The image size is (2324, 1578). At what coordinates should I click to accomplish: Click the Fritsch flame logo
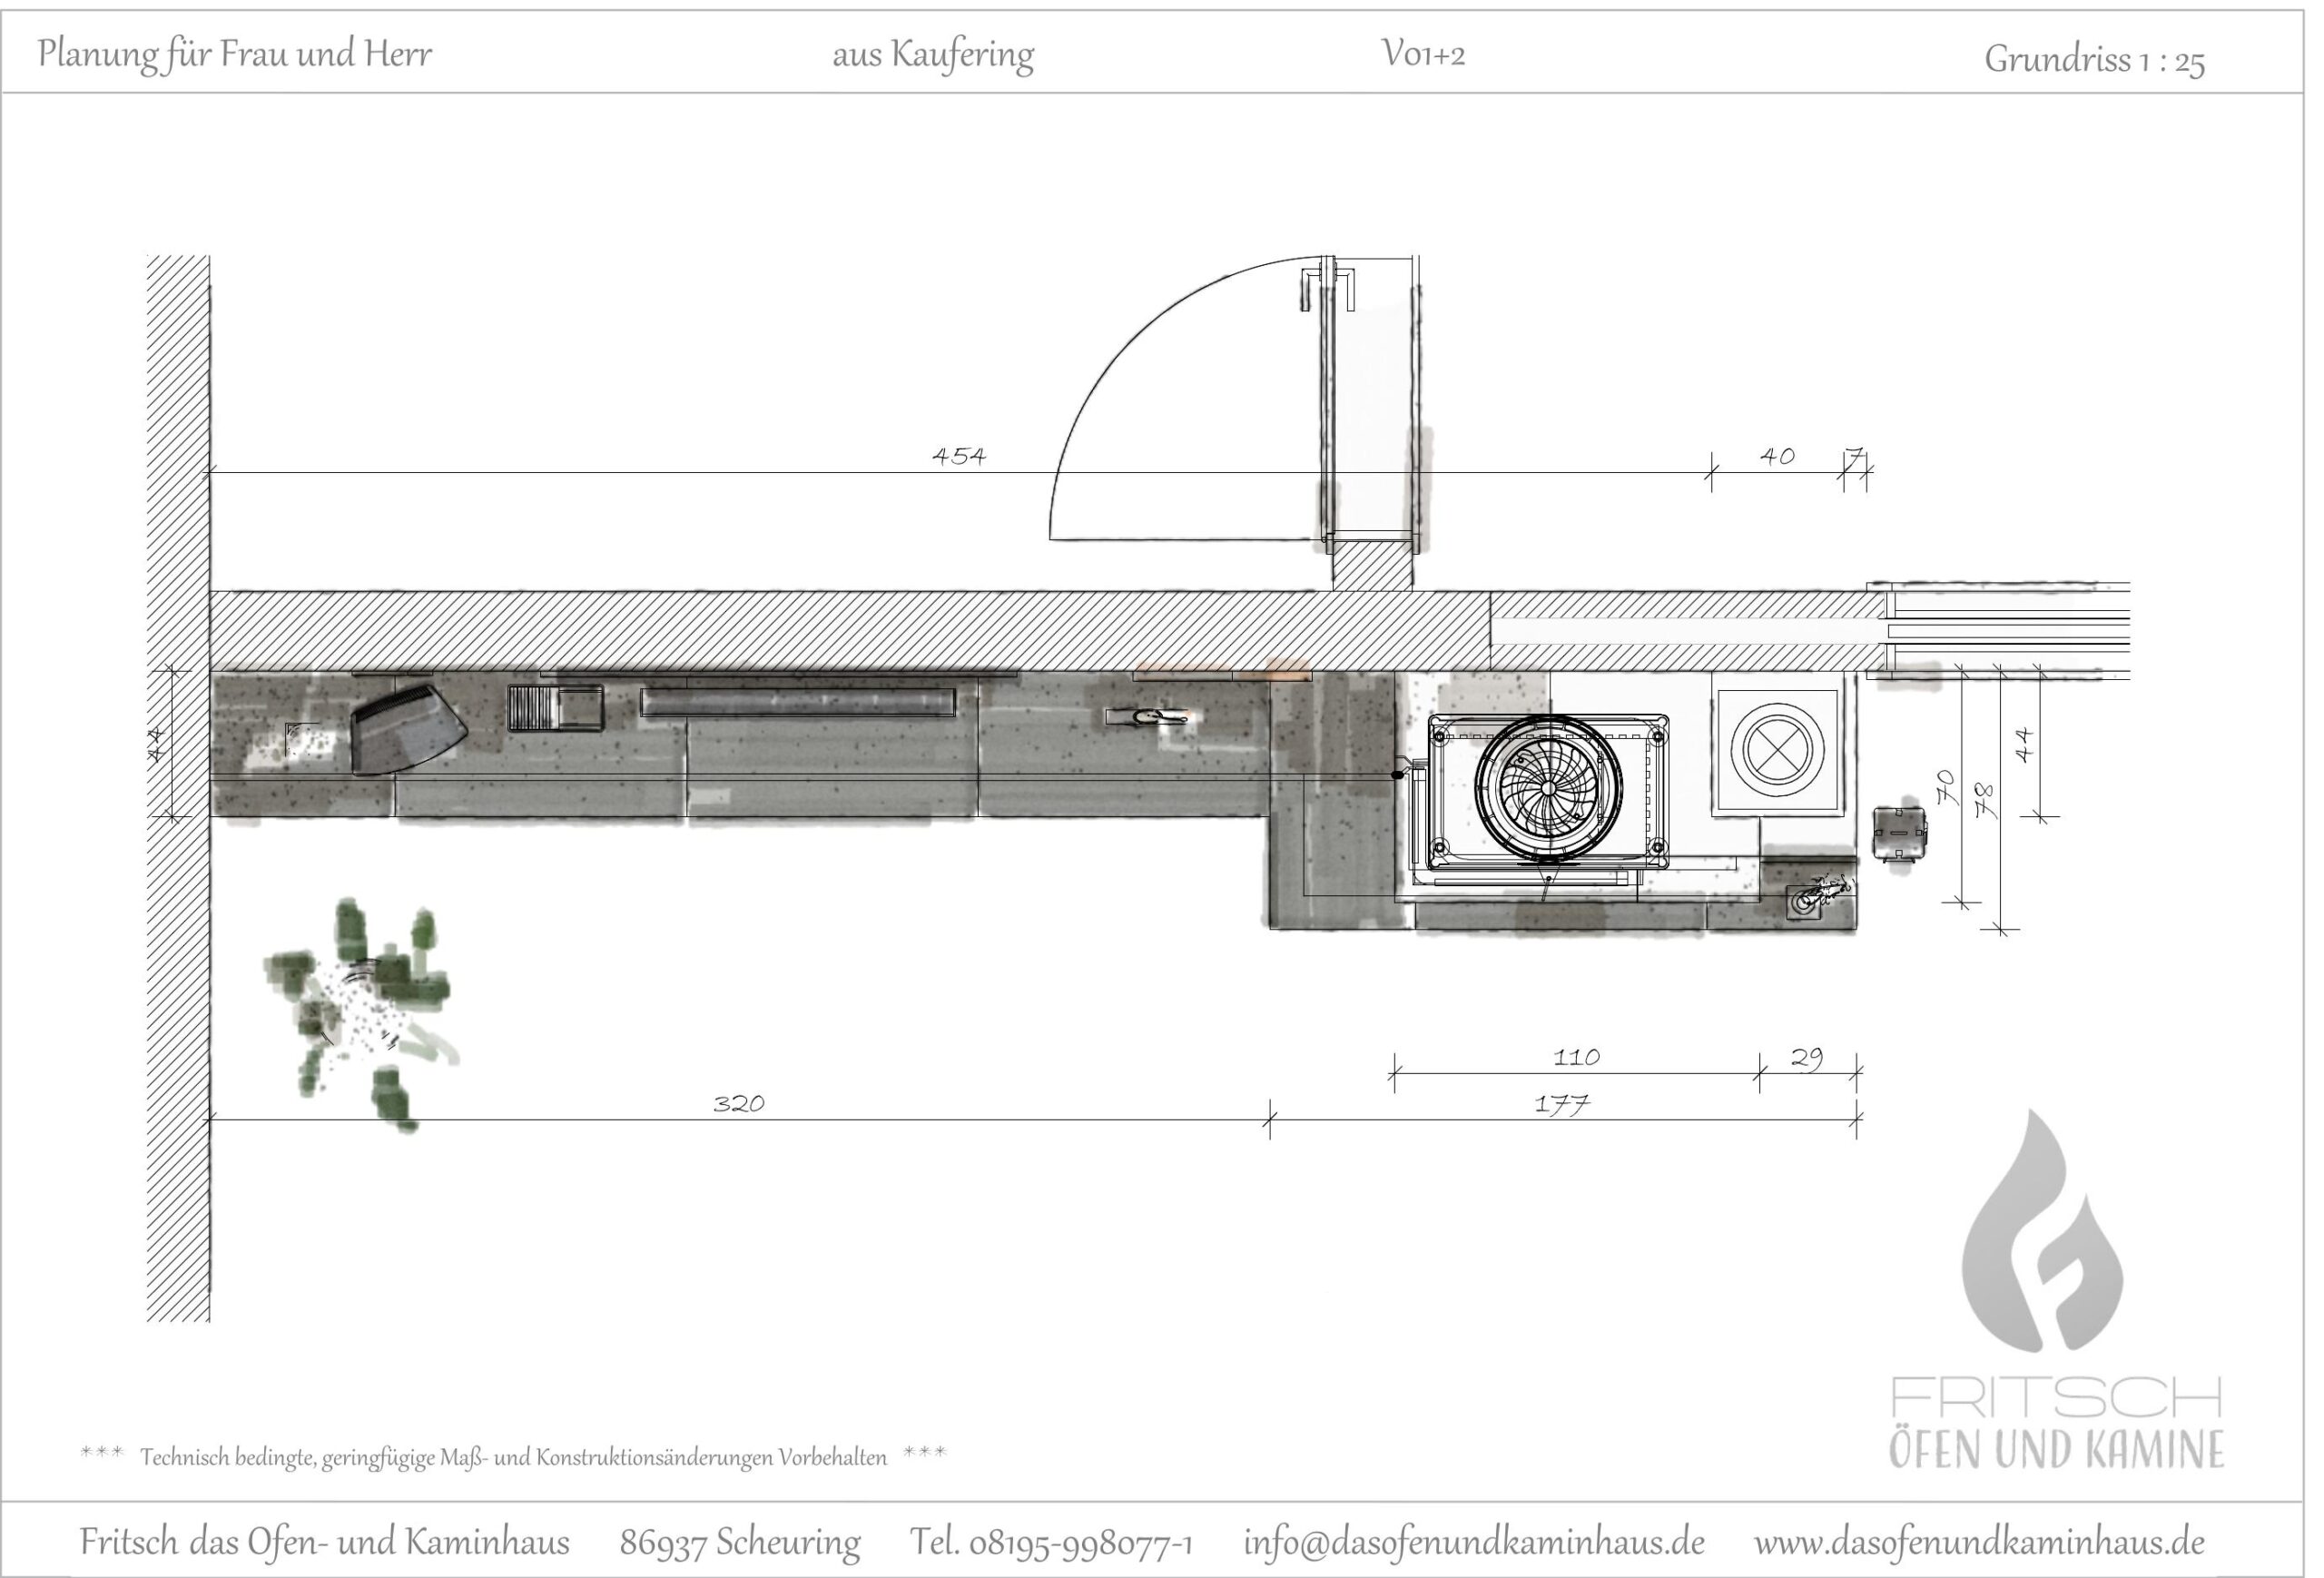[2042, 1230]
